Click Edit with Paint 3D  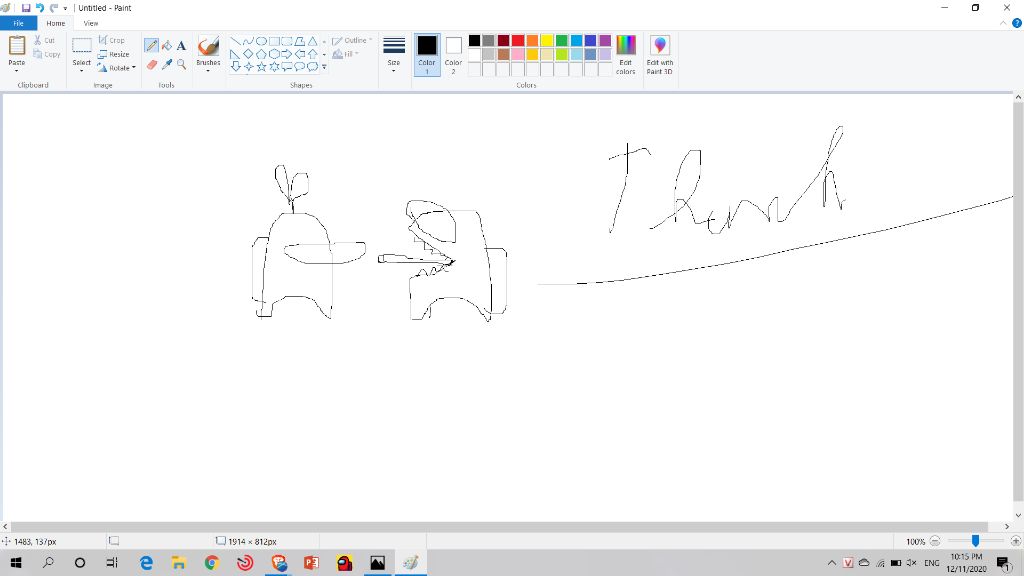coord(660,54)
